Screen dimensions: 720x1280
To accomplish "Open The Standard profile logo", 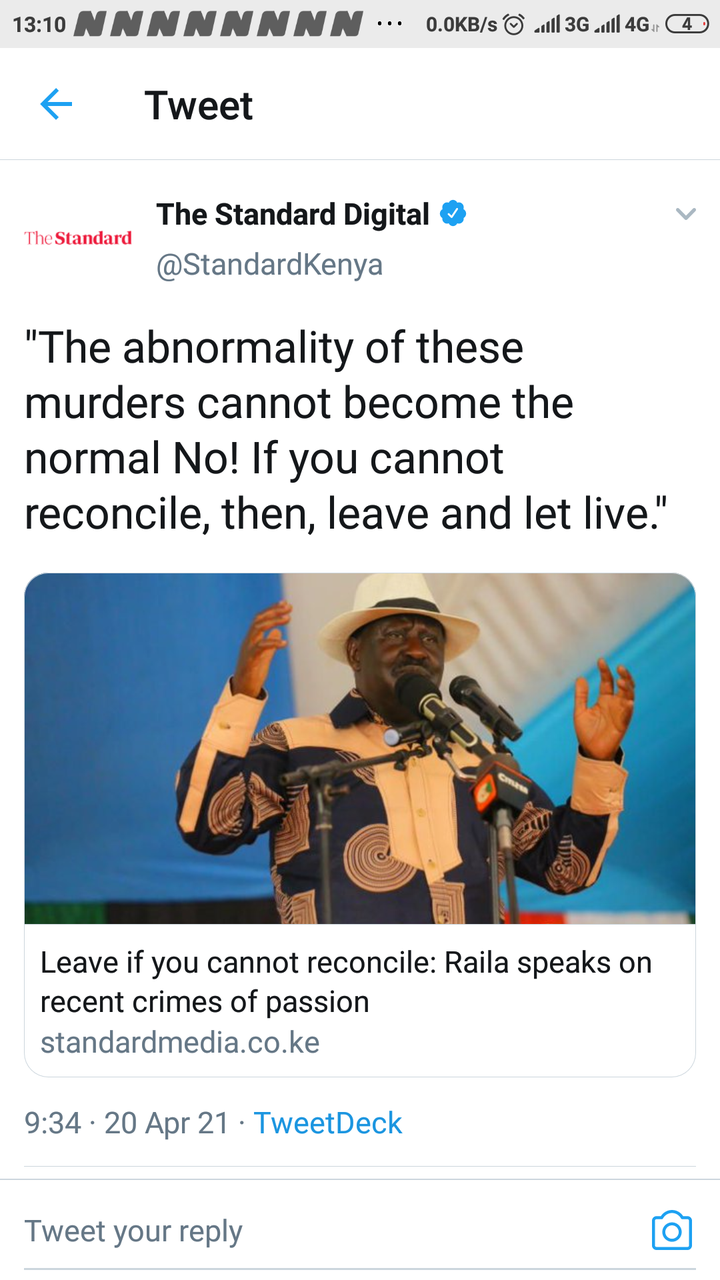I will coord(78,238).
